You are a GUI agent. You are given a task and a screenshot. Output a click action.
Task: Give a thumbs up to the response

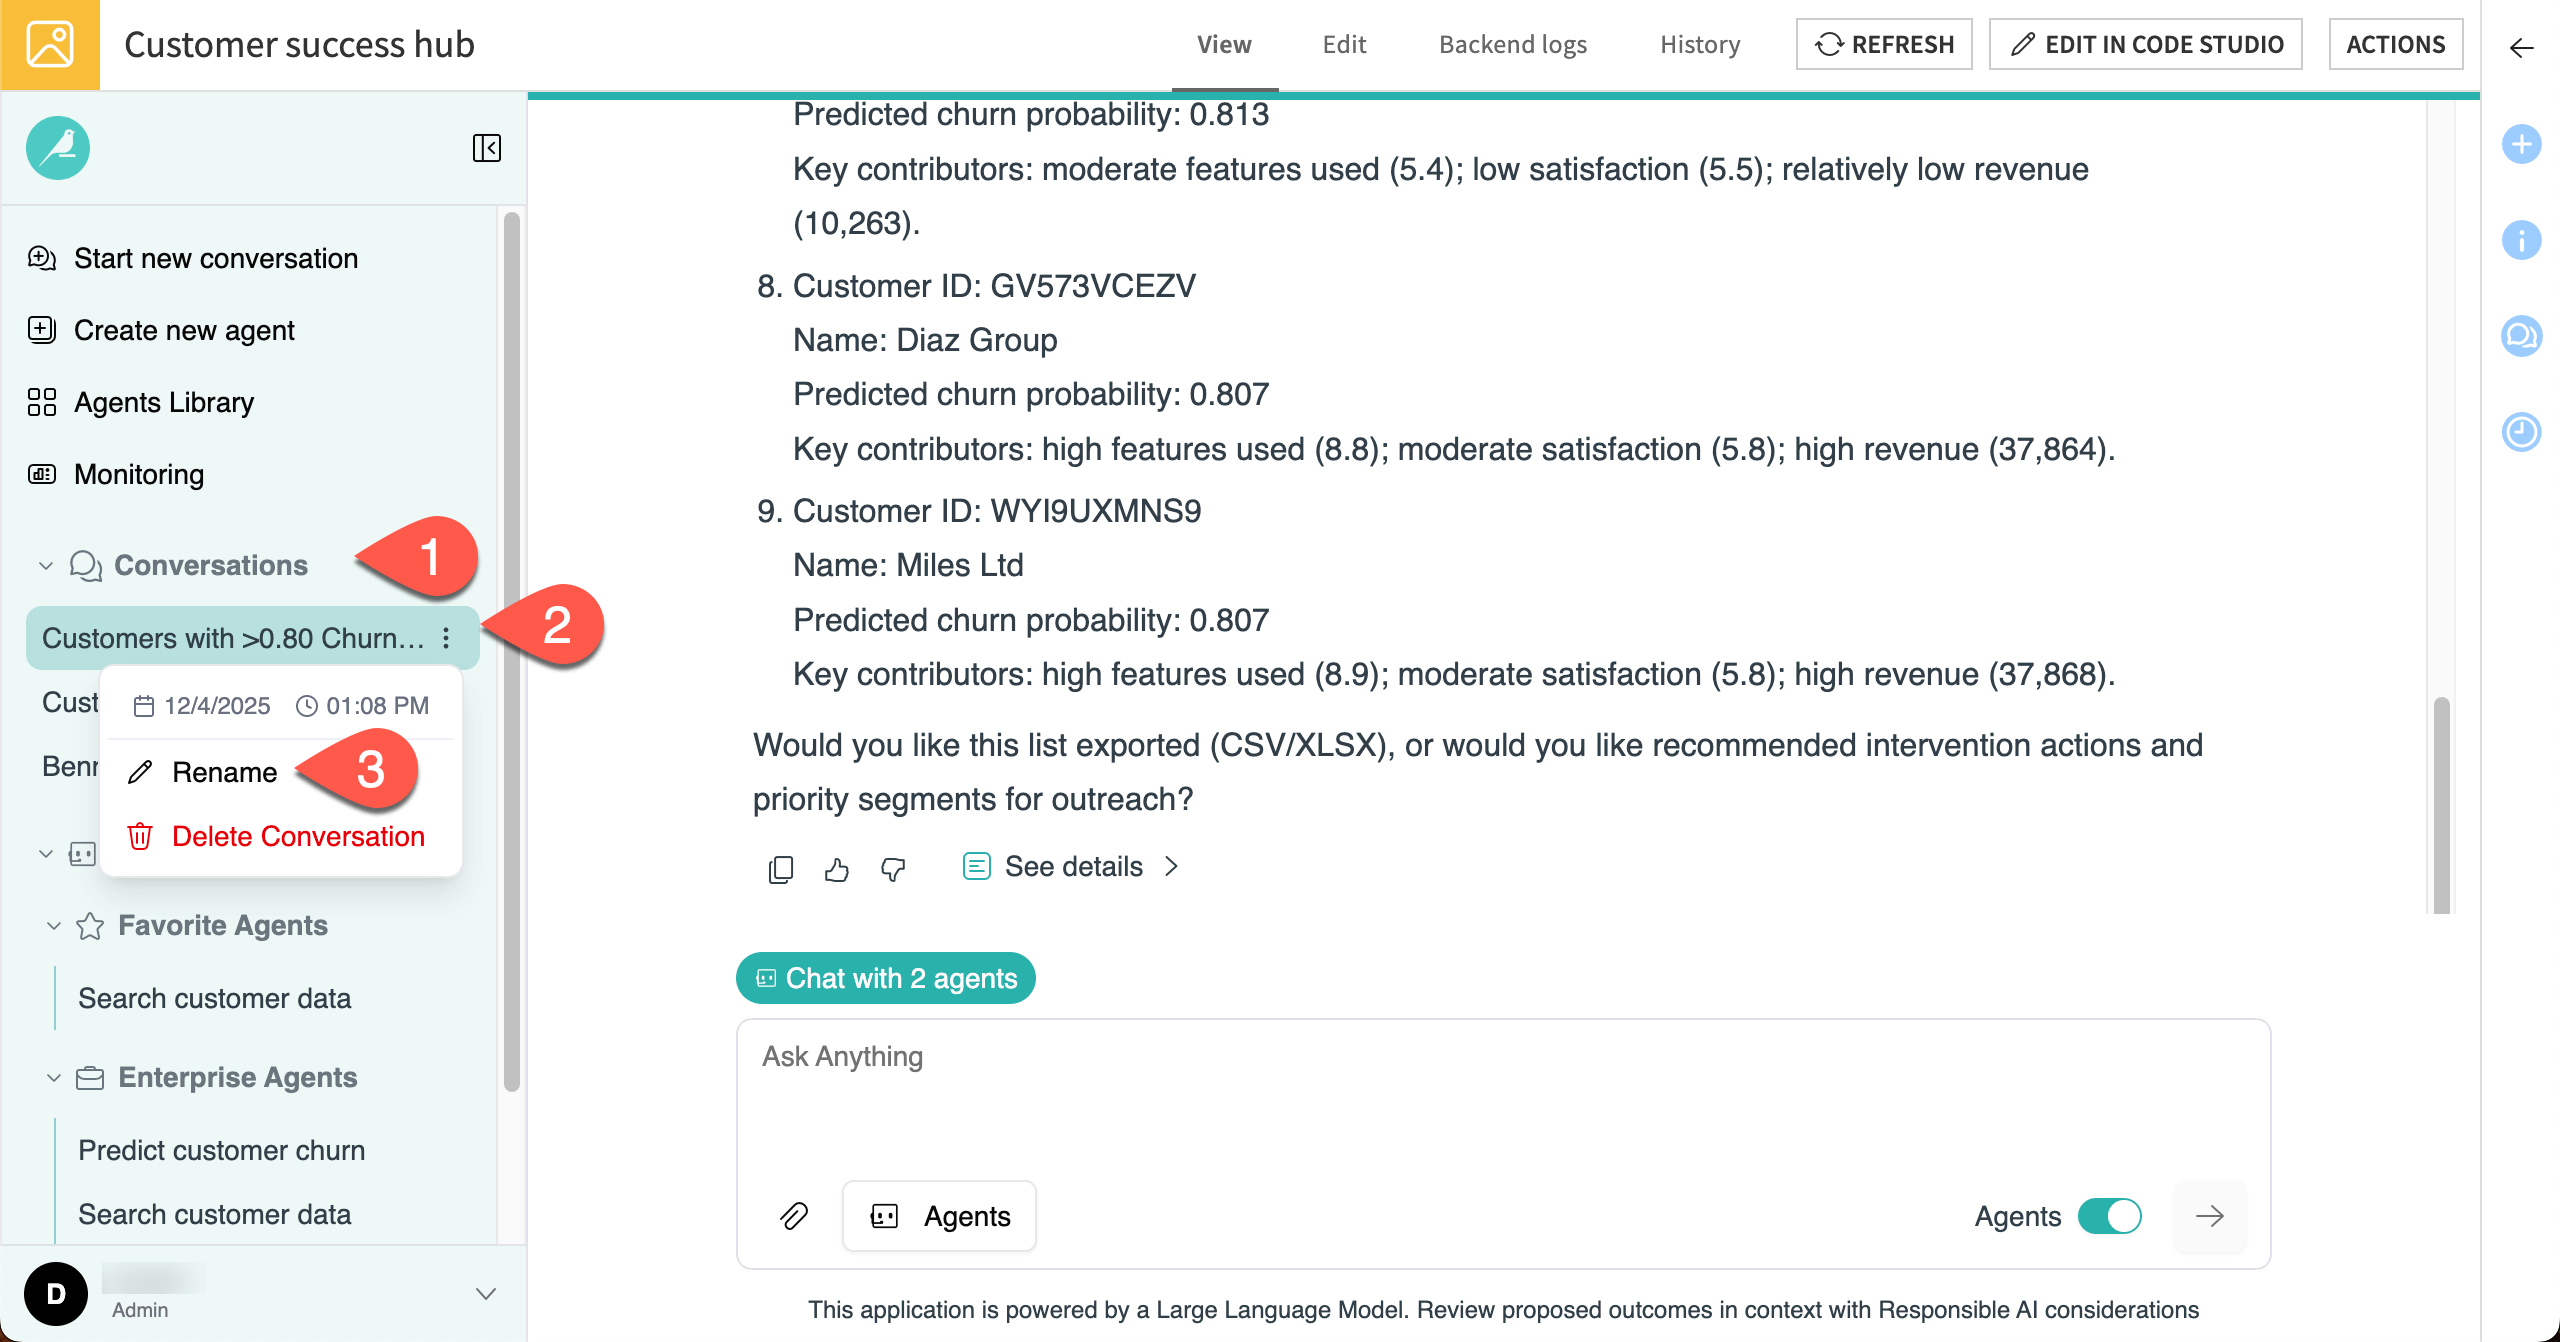tap(838, 869)
